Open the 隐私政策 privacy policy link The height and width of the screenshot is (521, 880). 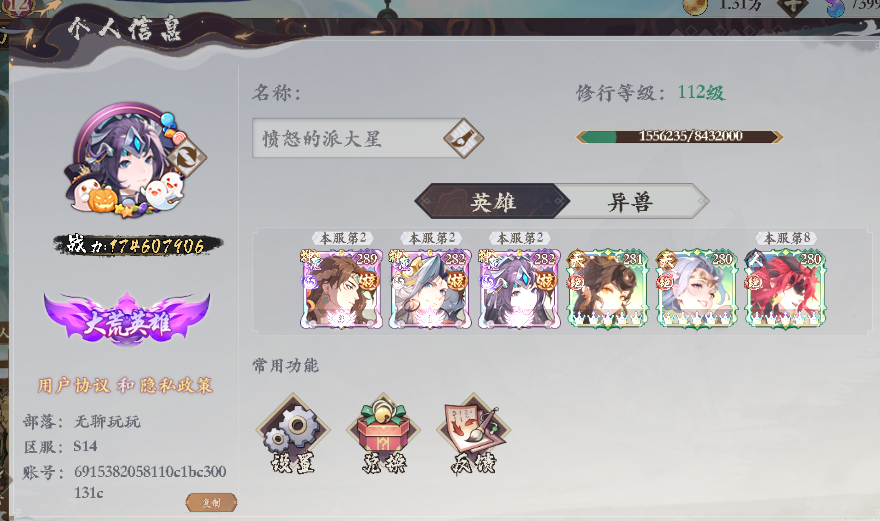[x=176, y=385]
